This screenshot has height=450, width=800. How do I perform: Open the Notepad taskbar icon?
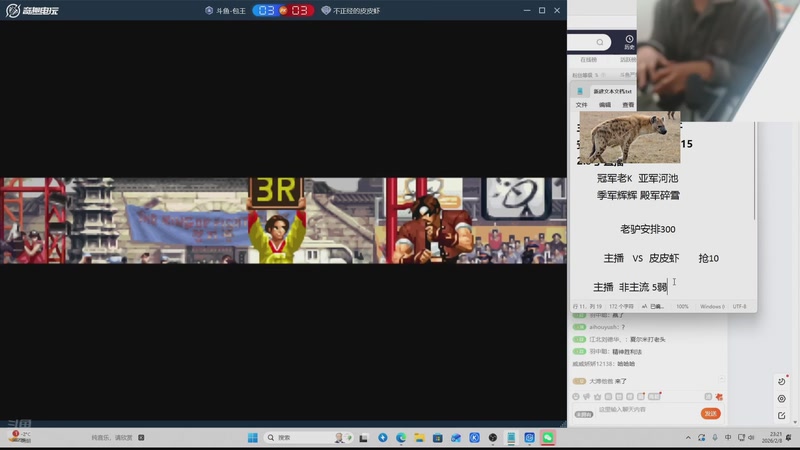[x=511, y=438]
